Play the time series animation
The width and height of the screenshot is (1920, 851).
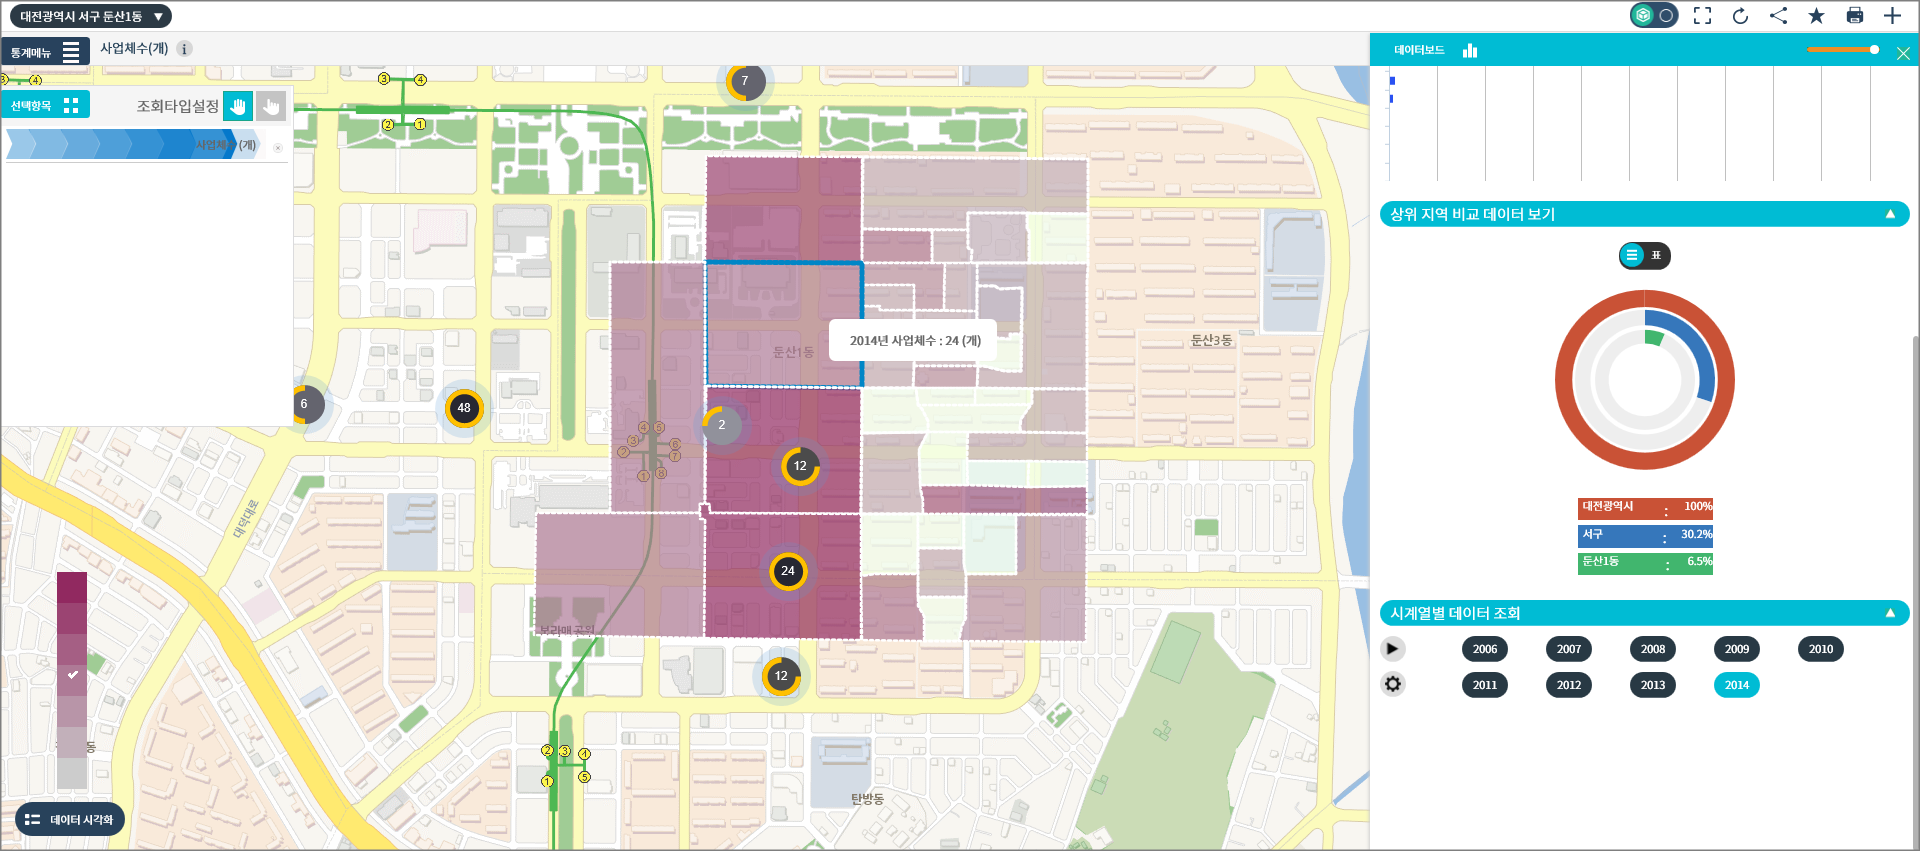click(x=1392, y=649)
